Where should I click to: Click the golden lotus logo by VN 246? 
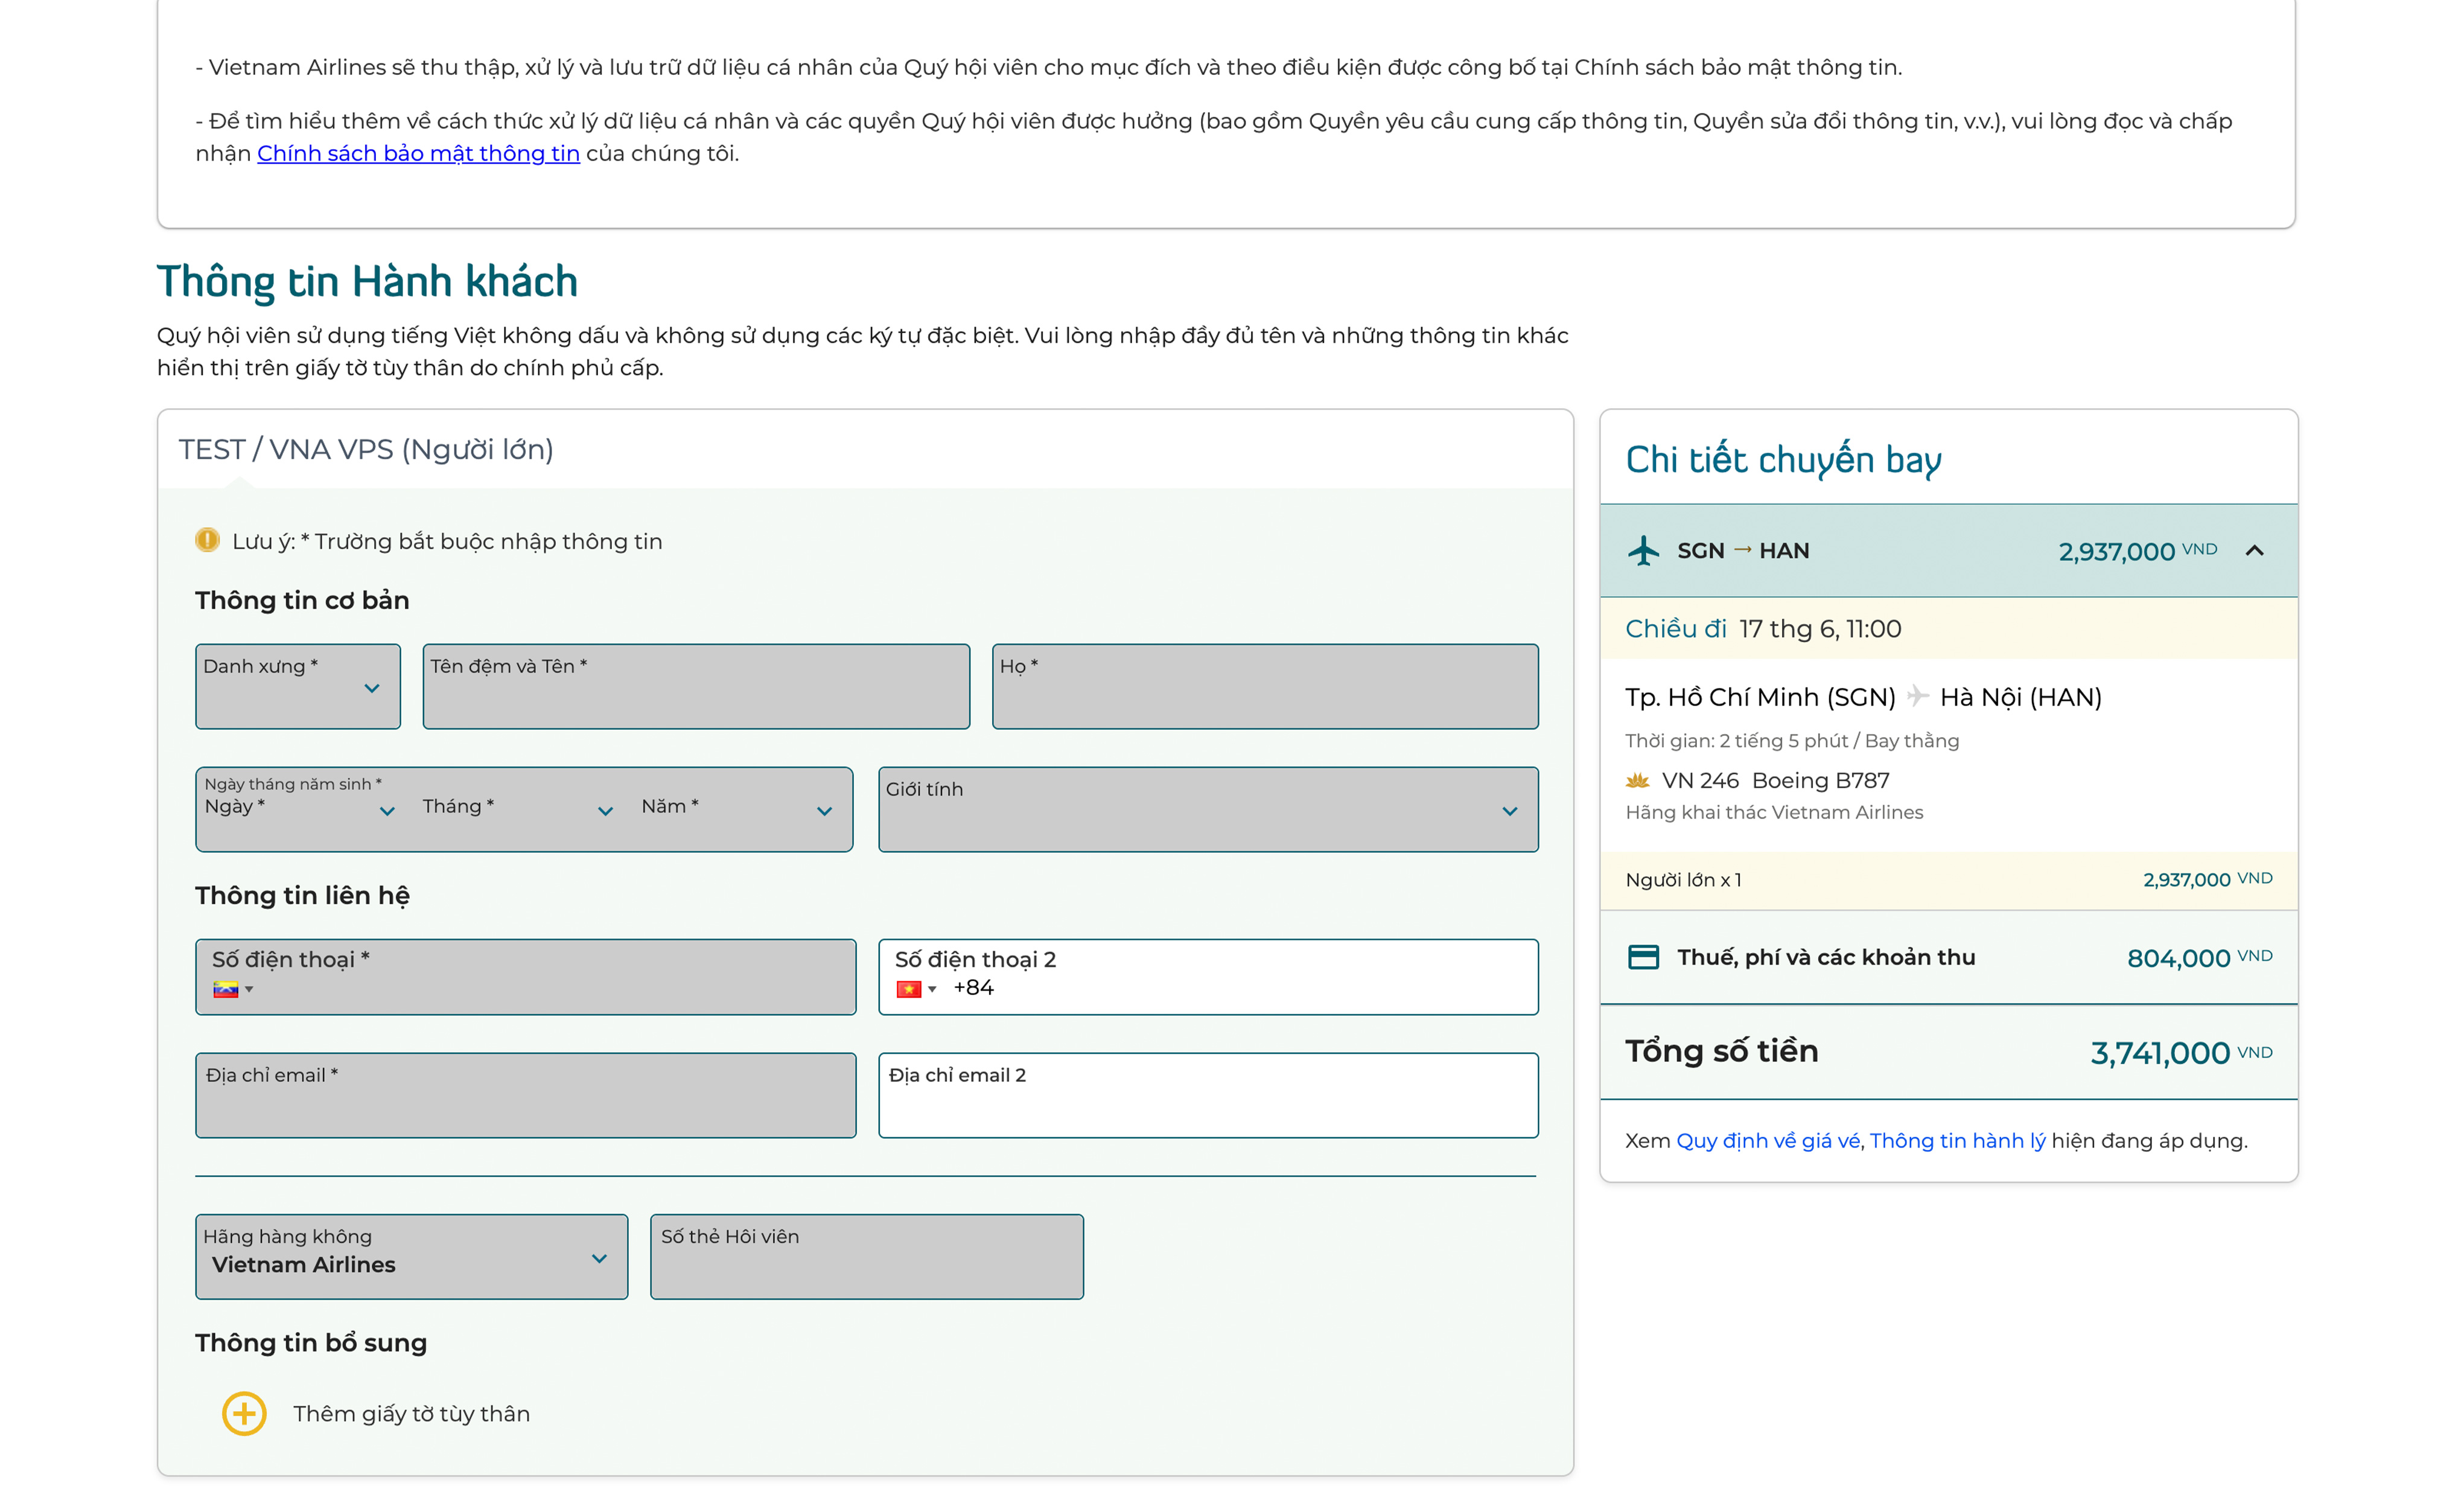(x=1637, y=780)
